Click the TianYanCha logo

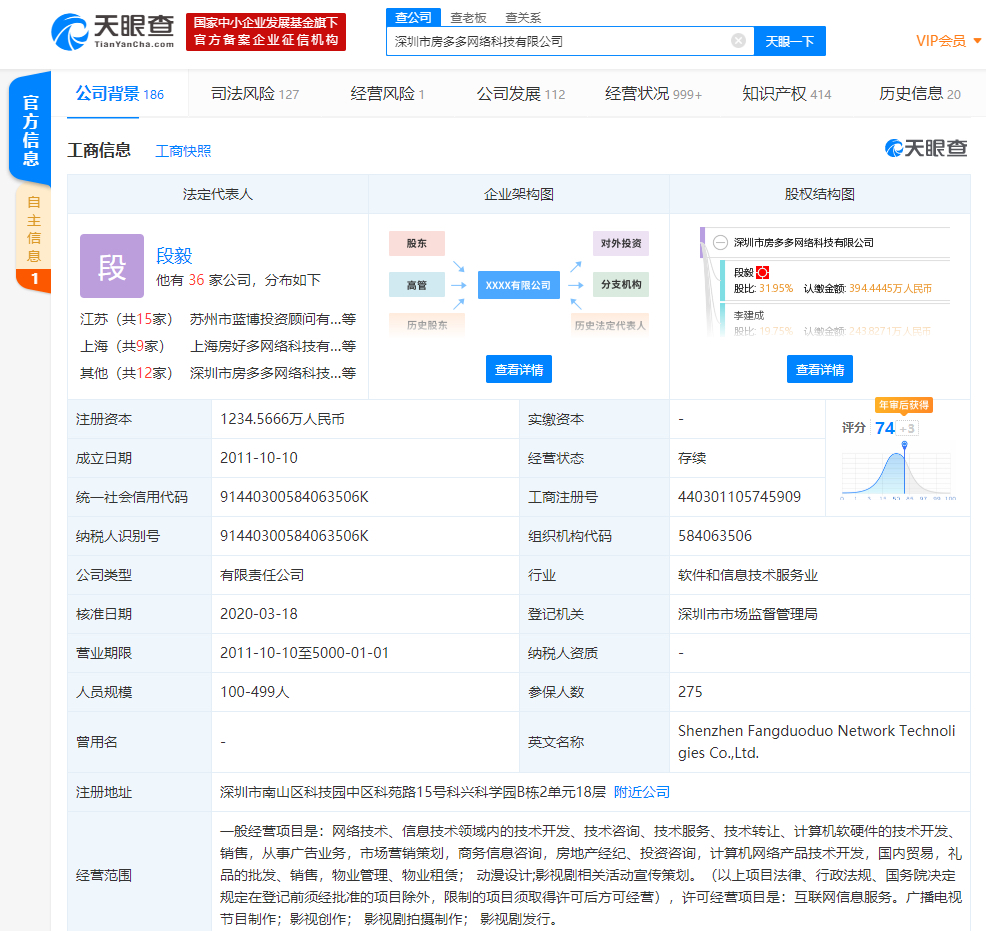coord(113,31)
